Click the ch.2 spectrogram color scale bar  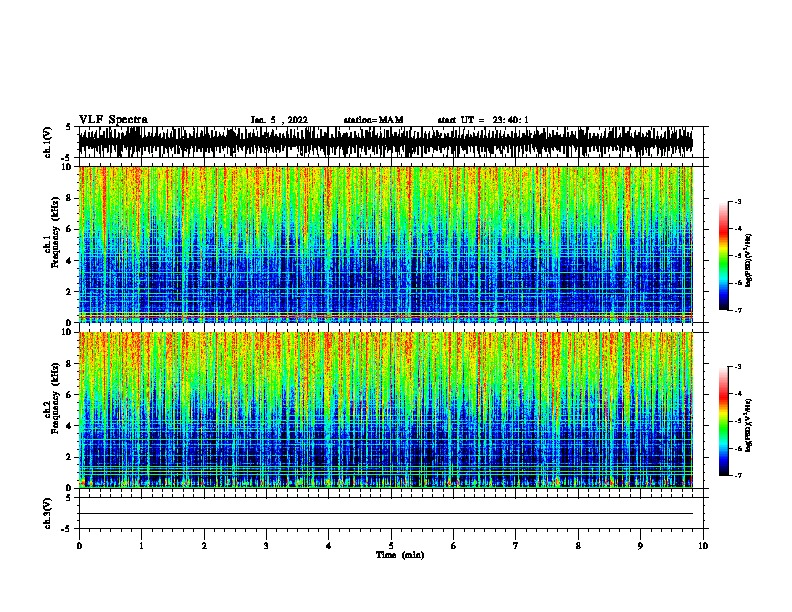coord(724,421)
